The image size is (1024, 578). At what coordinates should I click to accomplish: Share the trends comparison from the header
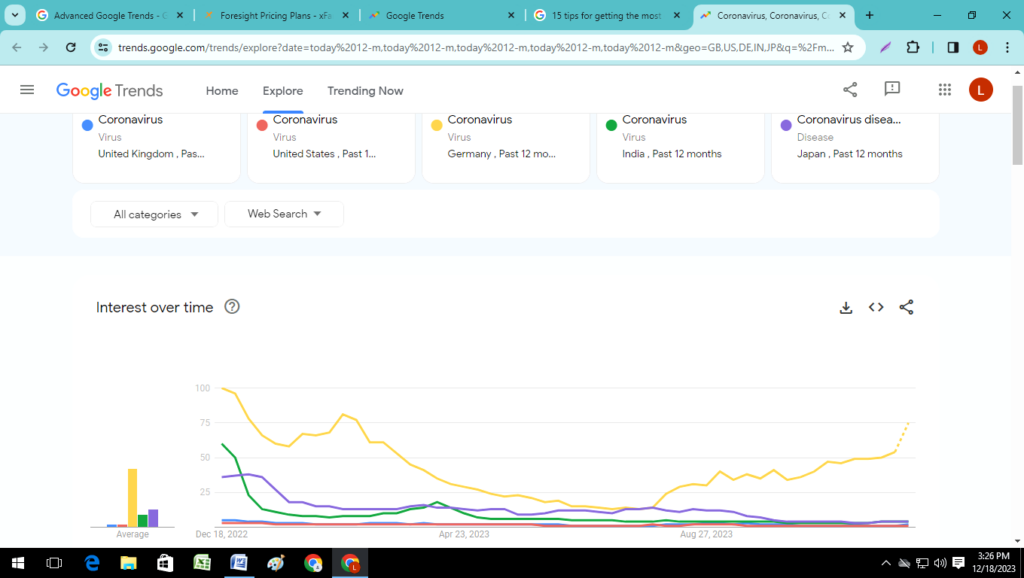point(850,89)
